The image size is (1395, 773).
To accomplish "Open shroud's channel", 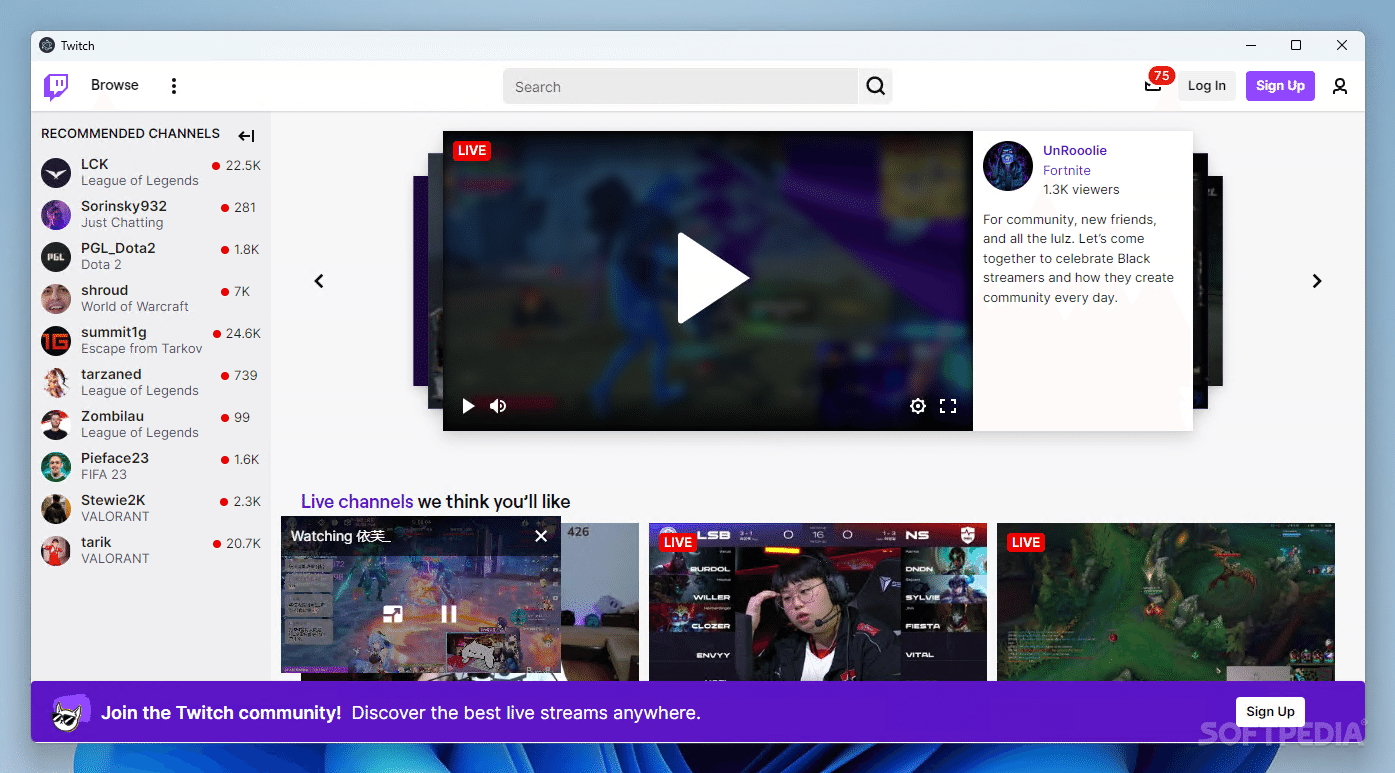I will point(150,298).
